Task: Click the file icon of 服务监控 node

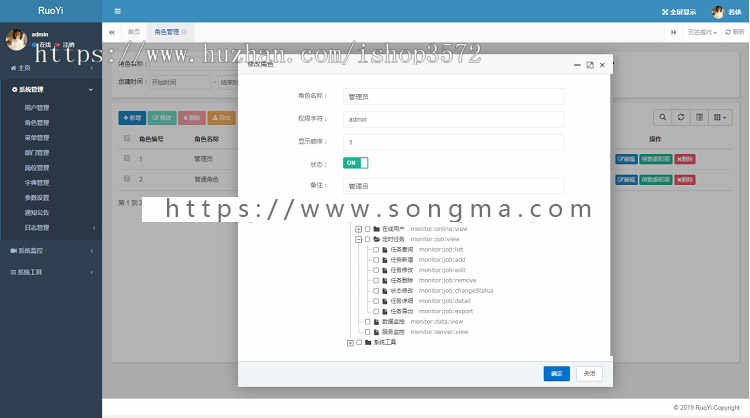Action: click(x=376, y=332)
